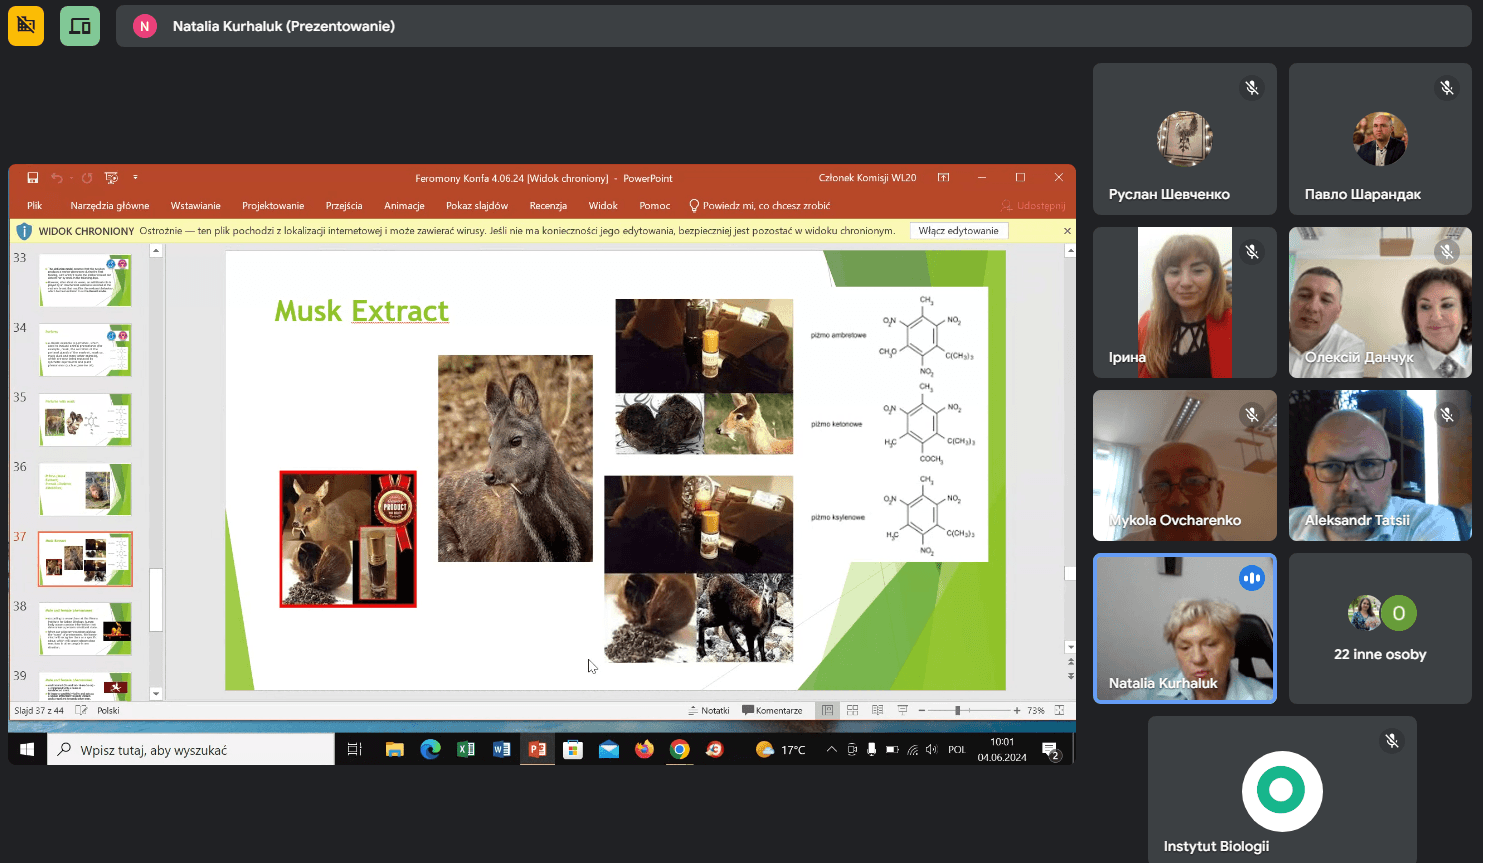Viewport: 1485px width, 866px height.
Task: Click the green screen layout icon in the meeting bar
Action: pos(80,26)
